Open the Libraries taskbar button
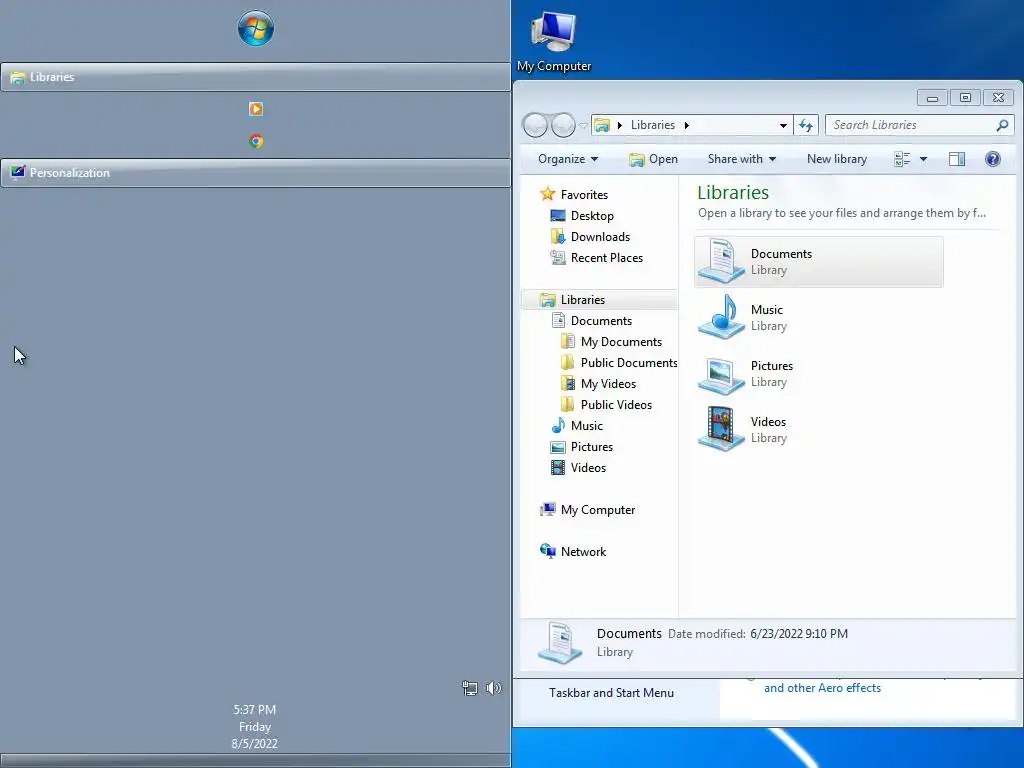 coord(255,77)
